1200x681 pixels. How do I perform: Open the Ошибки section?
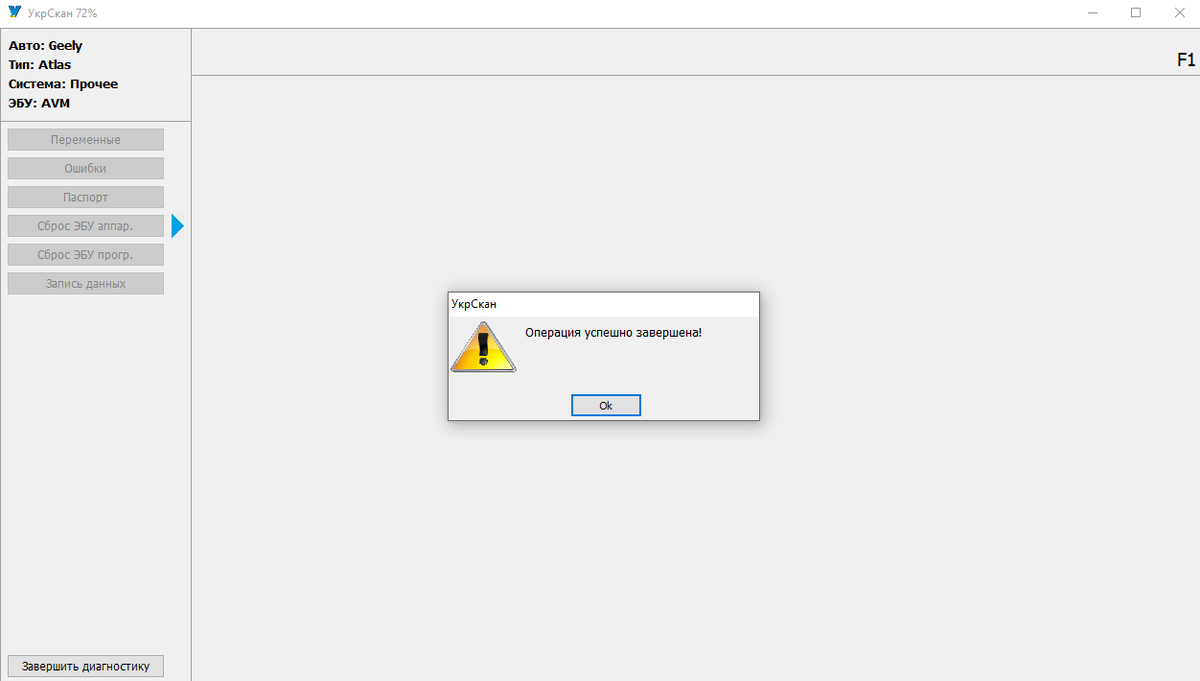click(86, 169)
